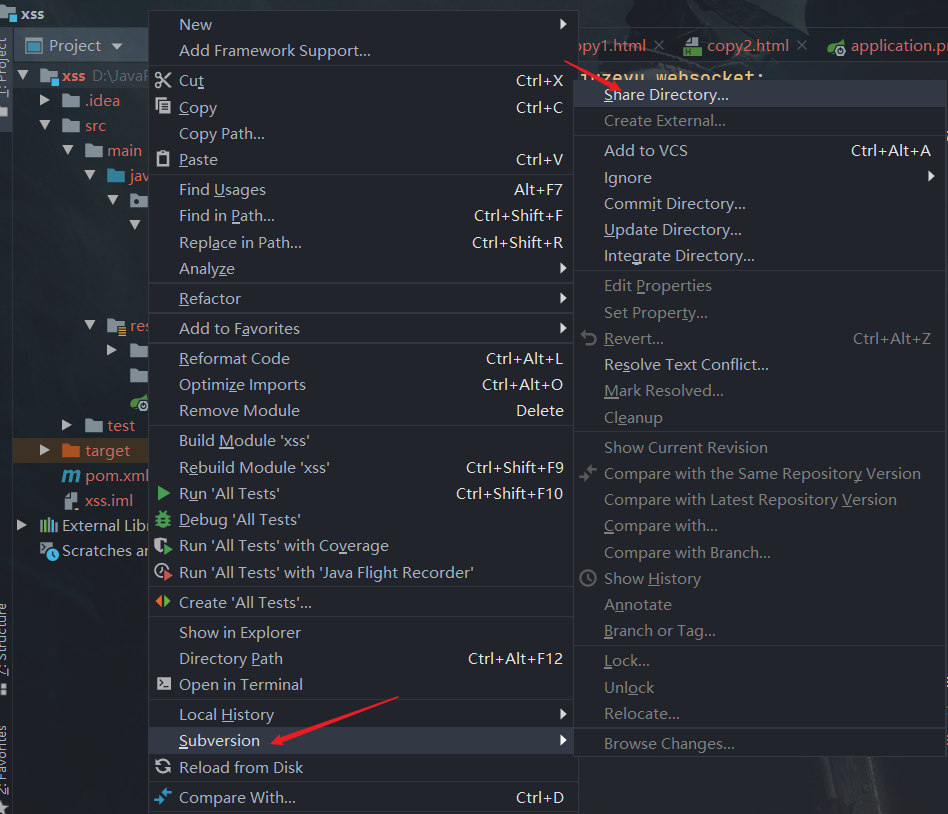Choose Update Directory... menu entry

[x=759, y=230]
